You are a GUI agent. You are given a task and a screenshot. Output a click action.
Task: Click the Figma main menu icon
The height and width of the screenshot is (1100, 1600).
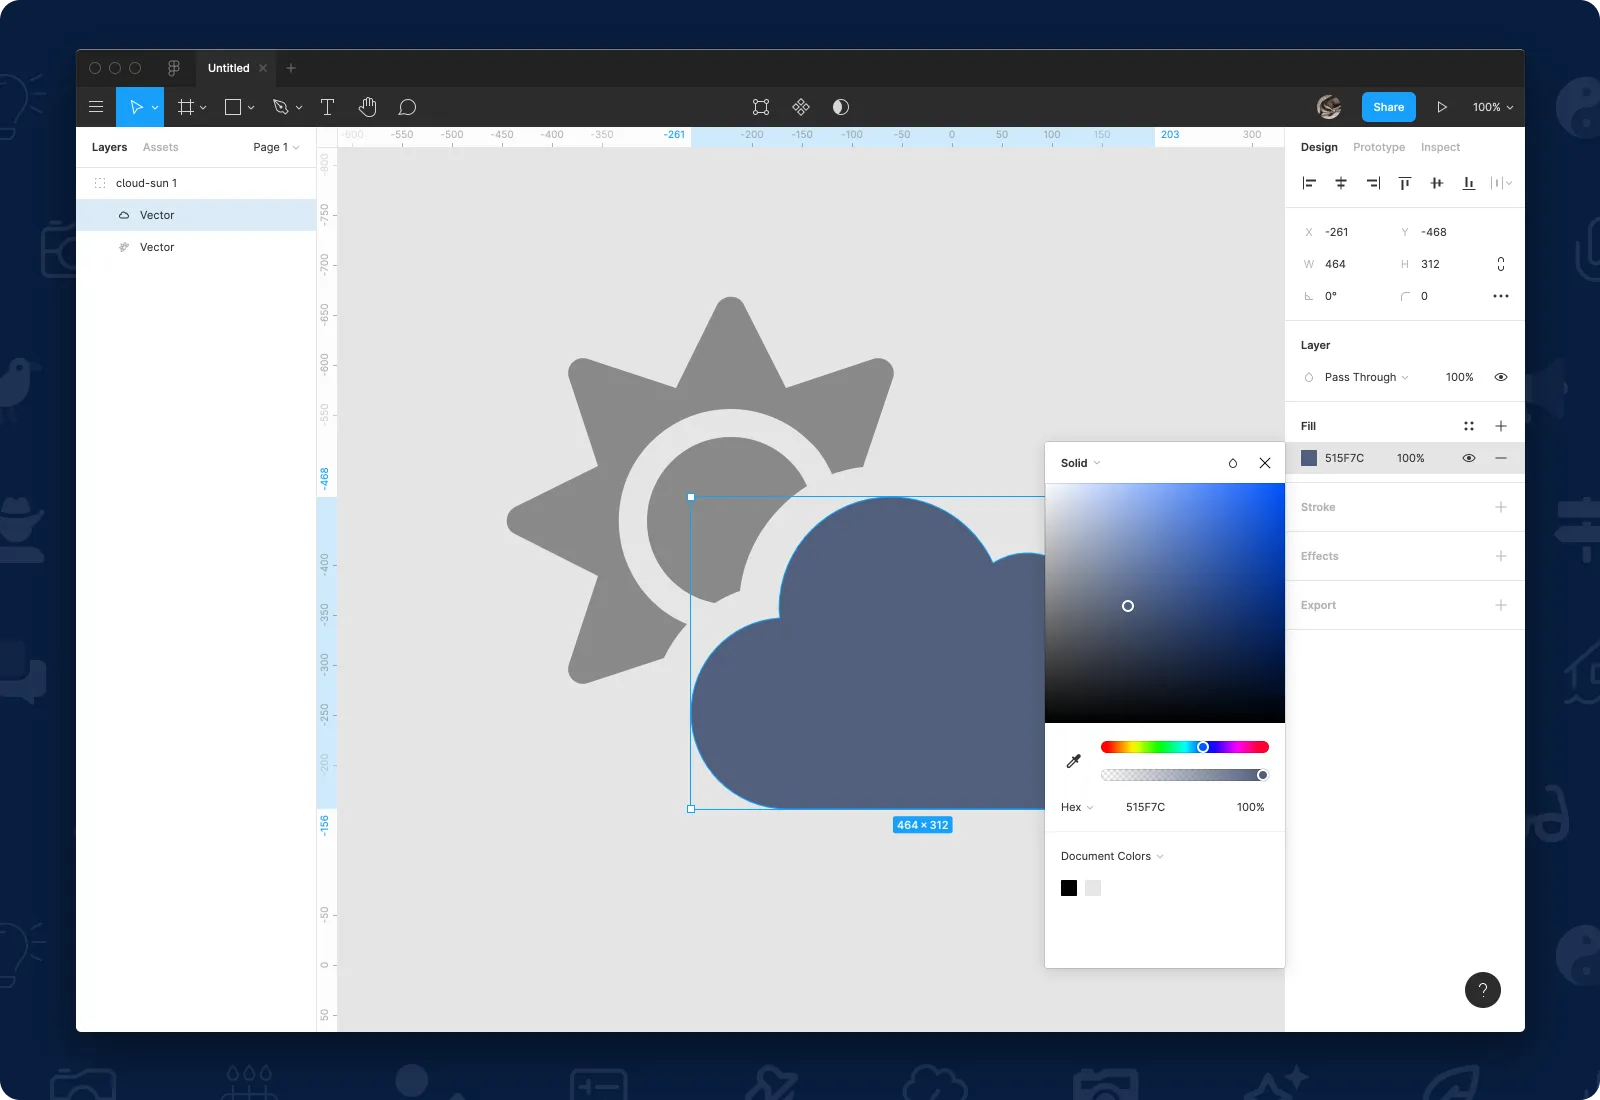coord(96,107)
